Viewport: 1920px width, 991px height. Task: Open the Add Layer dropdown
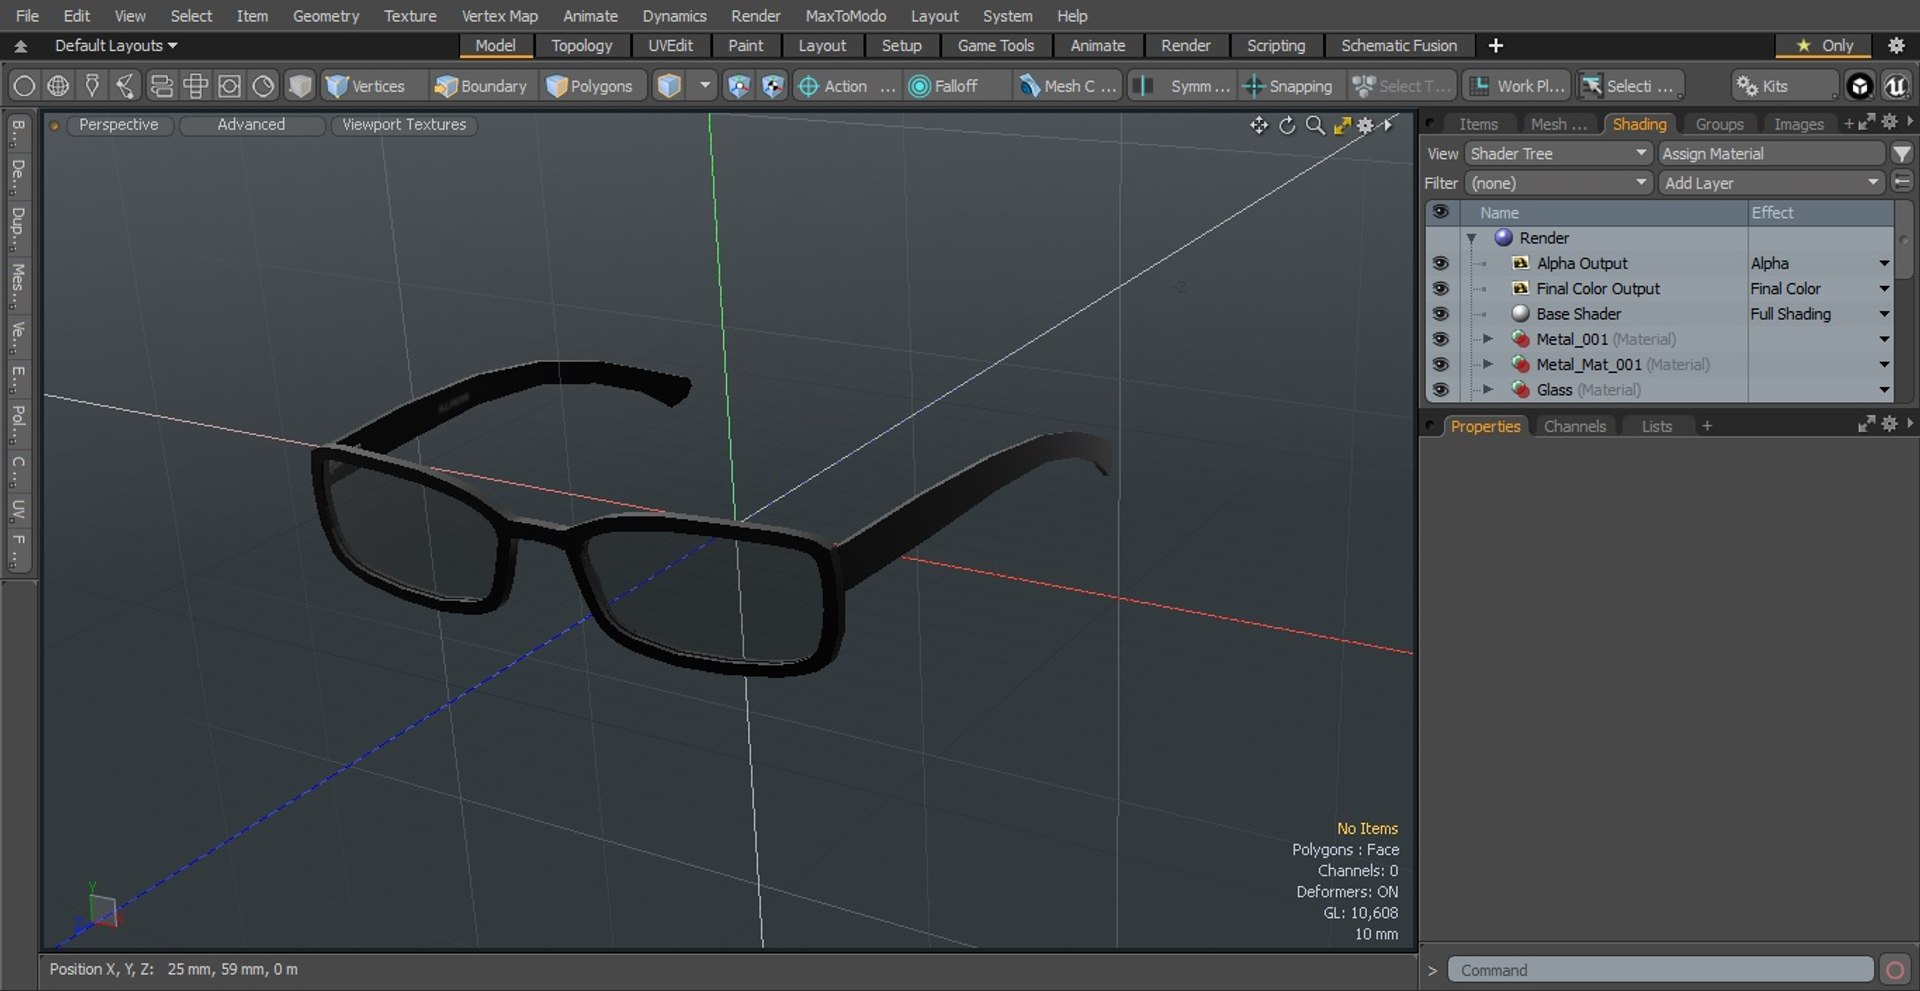coord(1771,183)
